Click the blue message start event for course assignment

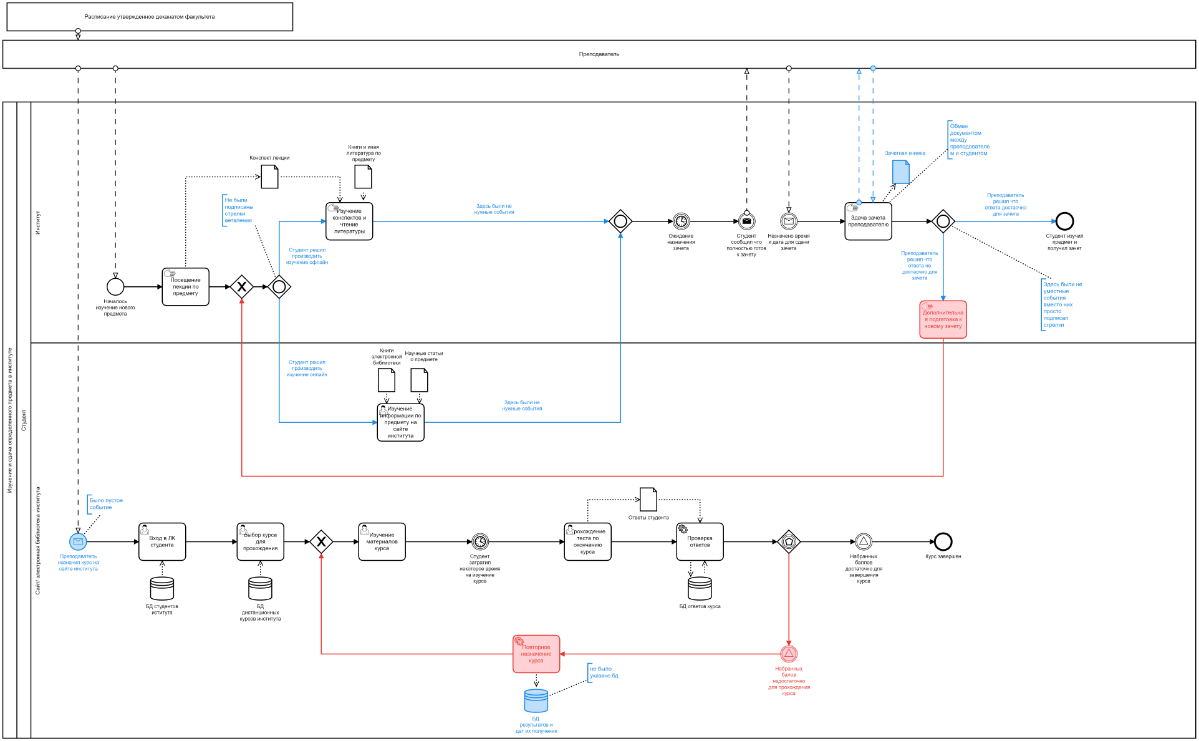(78, 541)
